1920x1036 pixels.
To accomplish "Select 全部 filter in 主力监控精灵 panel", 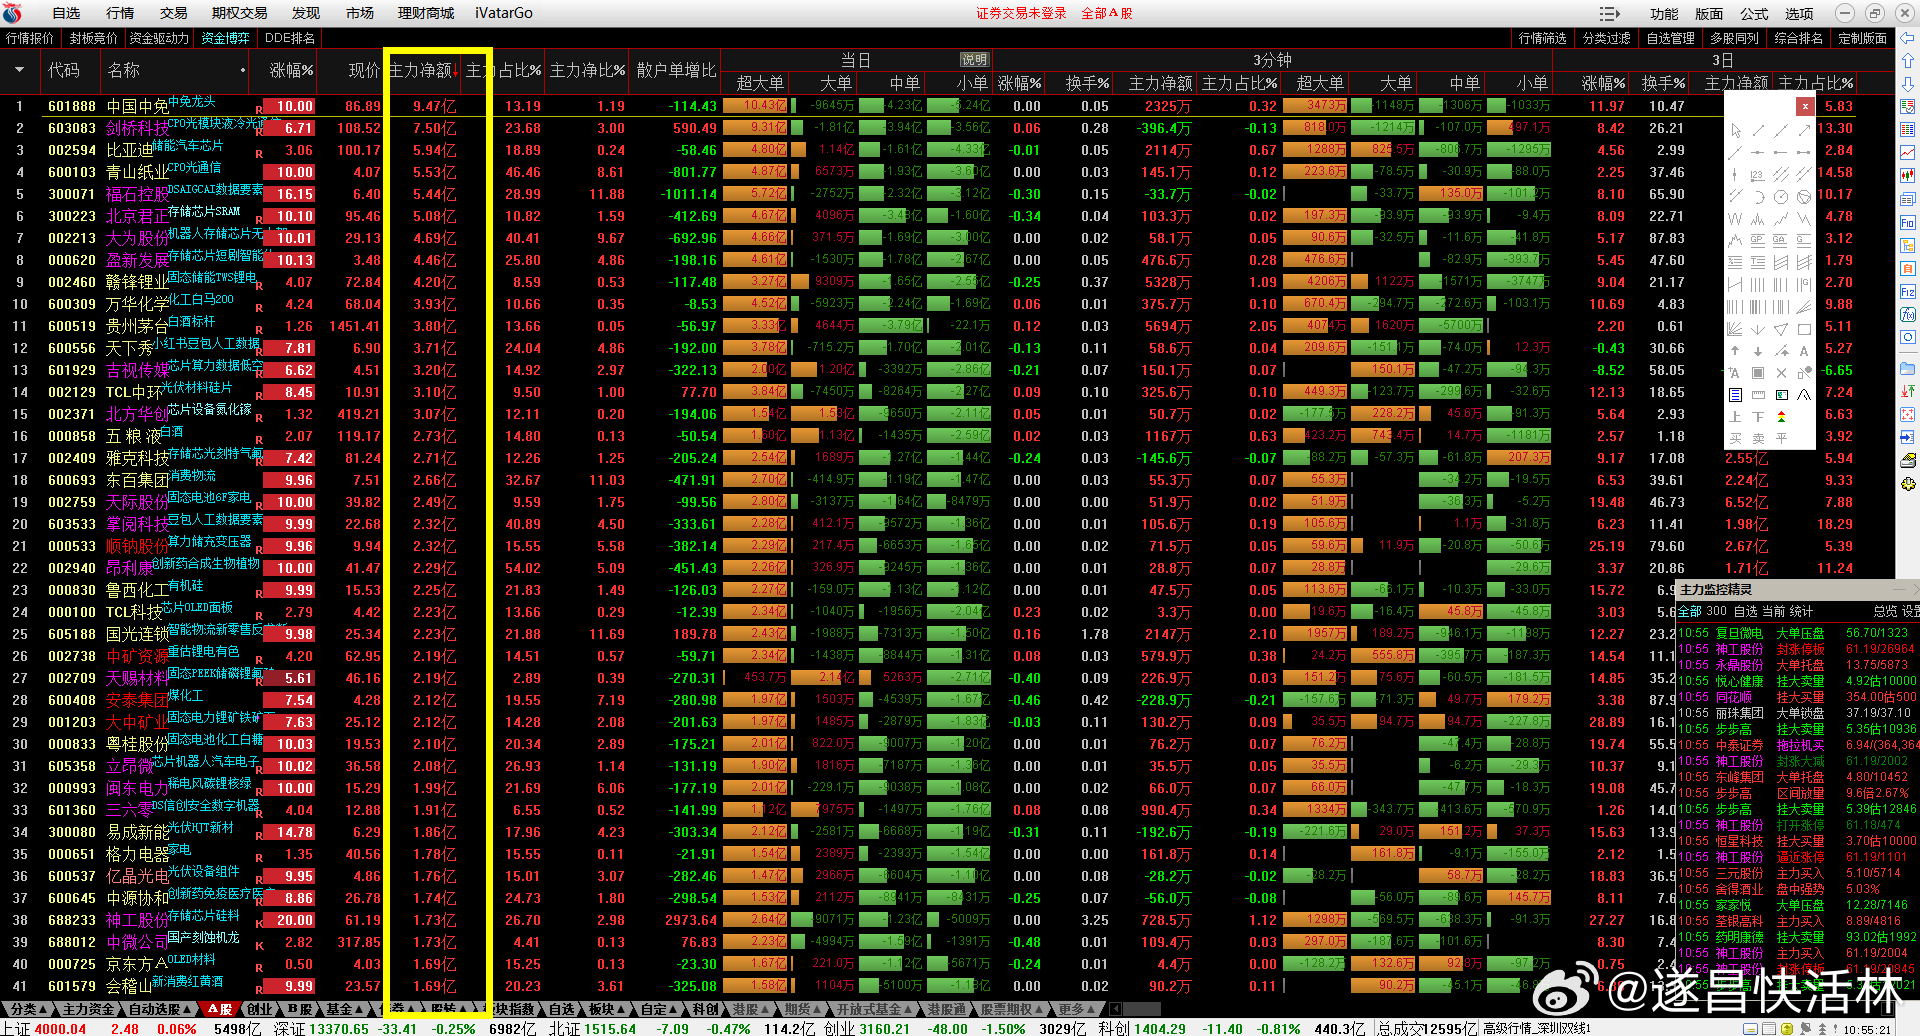I will pyautogui.click(x=1689, y=611).
